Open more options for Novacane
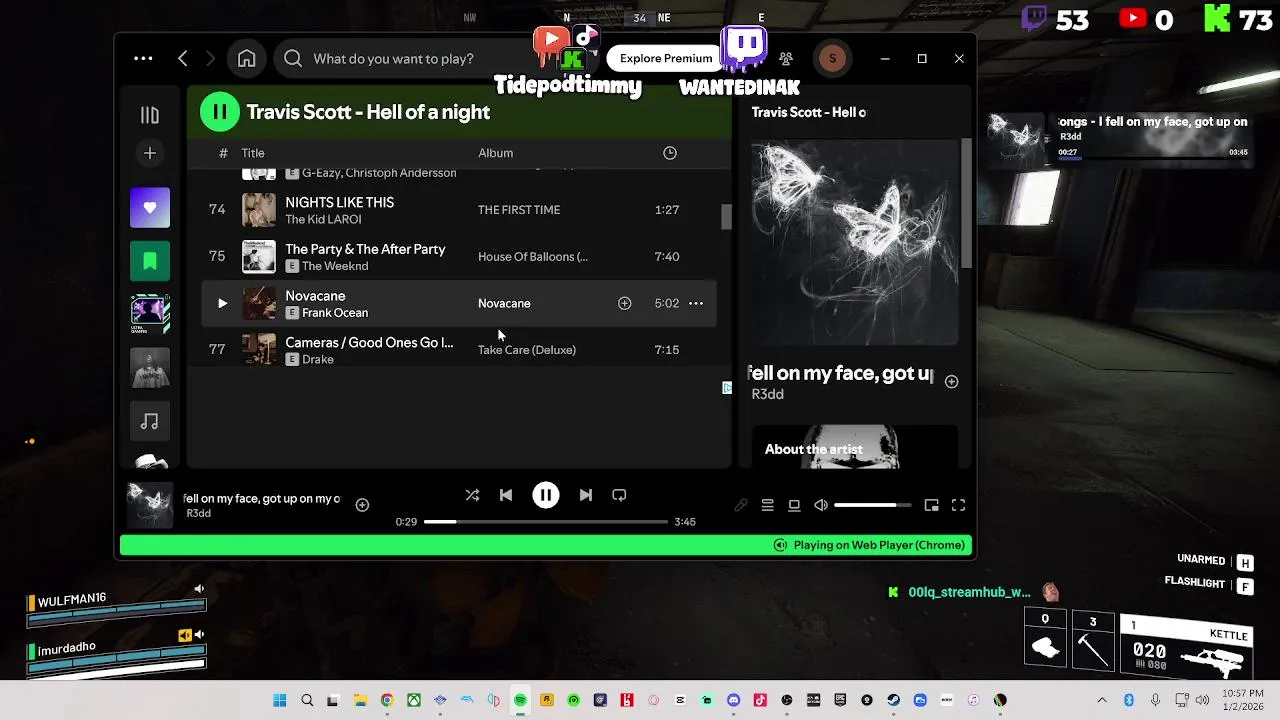The height and width of the screenshot is (720, 1280). tap(696, 303)
